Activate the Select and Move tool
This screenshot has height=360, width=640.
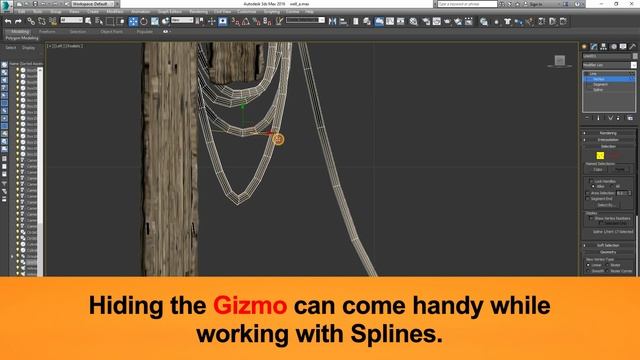pyautogui.click(x=133, y=21)
